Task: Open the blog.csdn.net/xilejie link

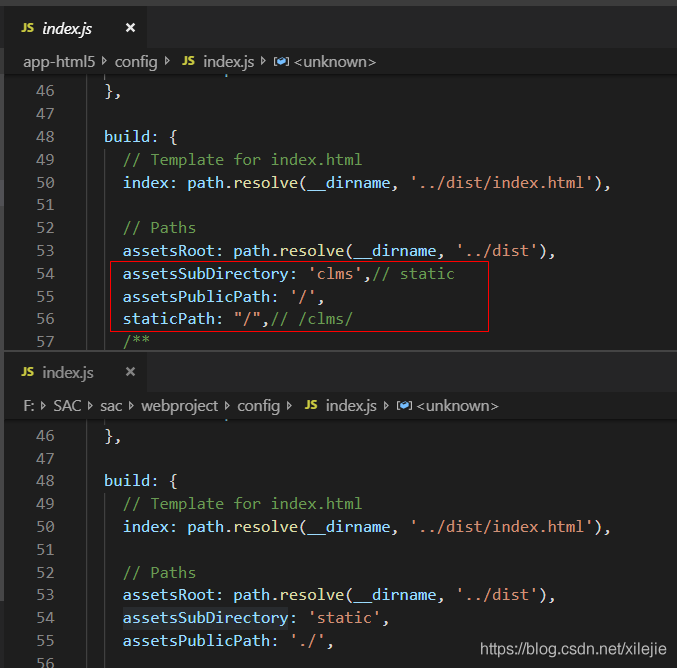Action: (x=573, y=649)
